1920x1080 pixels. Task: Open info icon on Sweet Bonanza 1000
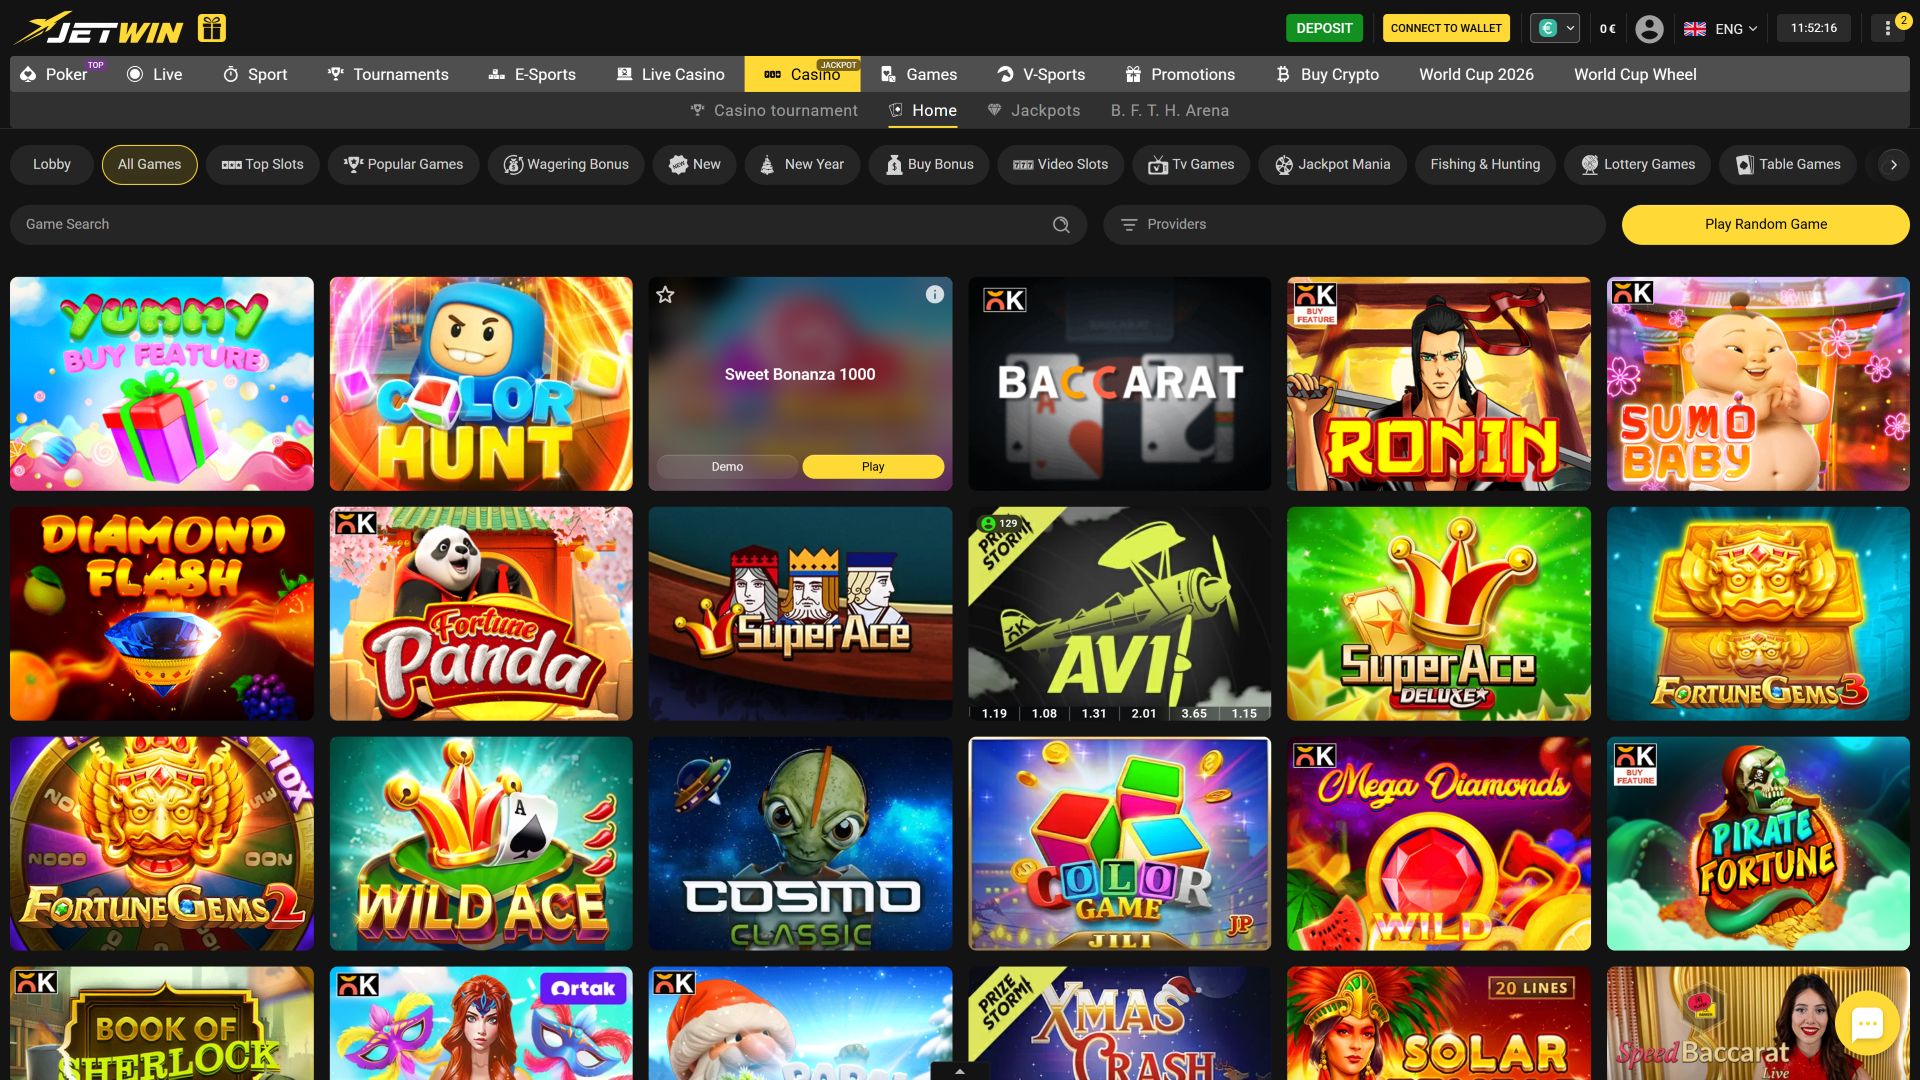(934, 294)
